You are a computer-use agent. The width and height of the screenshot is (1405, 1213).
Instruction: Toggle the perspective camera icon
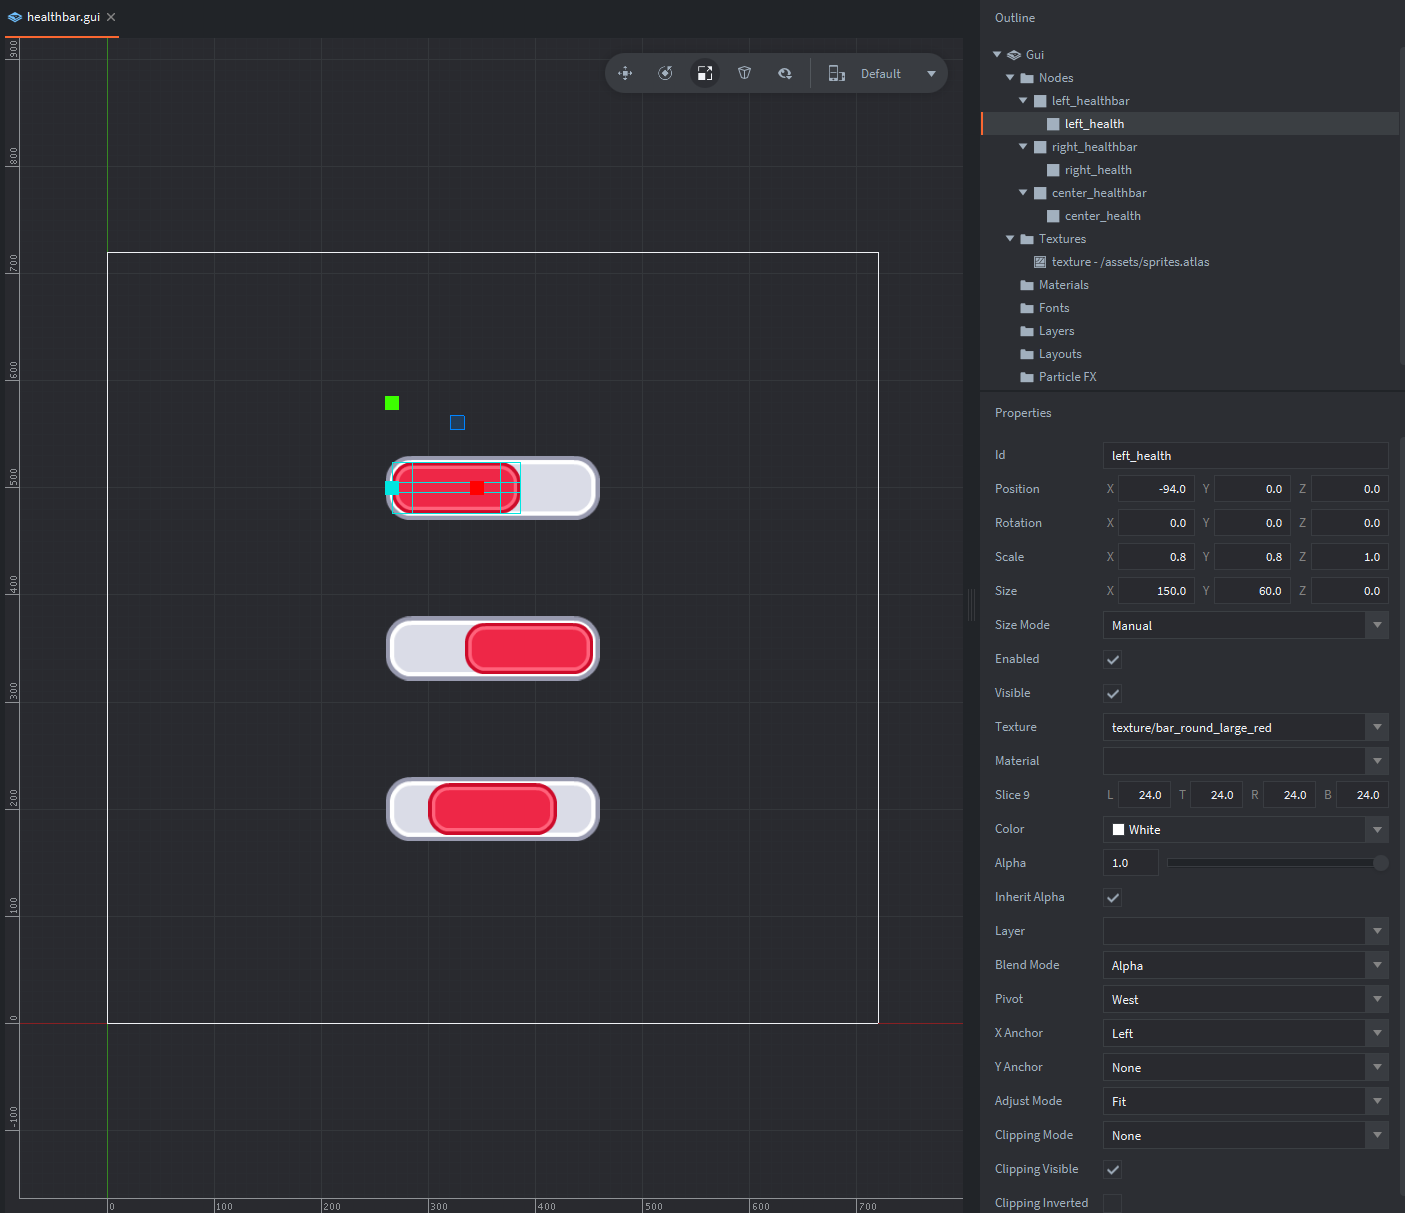coord(745,73)
